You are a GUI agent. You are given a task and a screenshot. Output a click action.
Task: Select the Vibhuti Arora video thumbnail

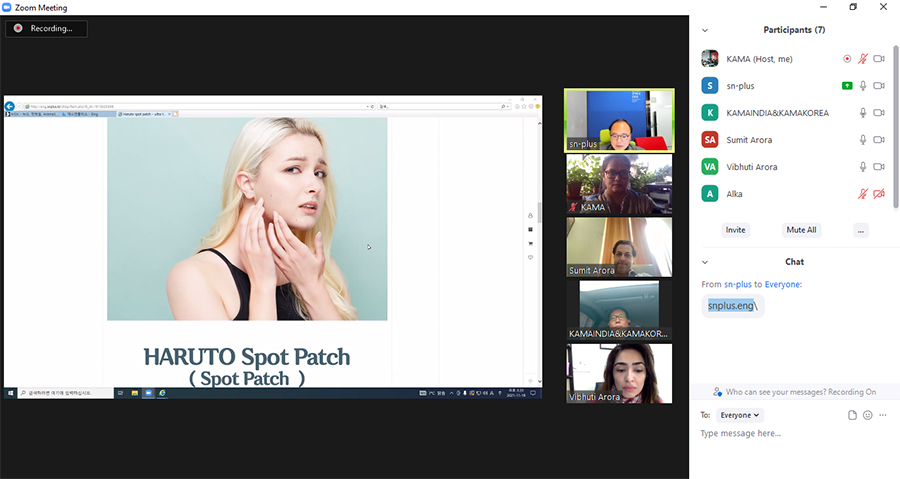(x=619, y=373)
